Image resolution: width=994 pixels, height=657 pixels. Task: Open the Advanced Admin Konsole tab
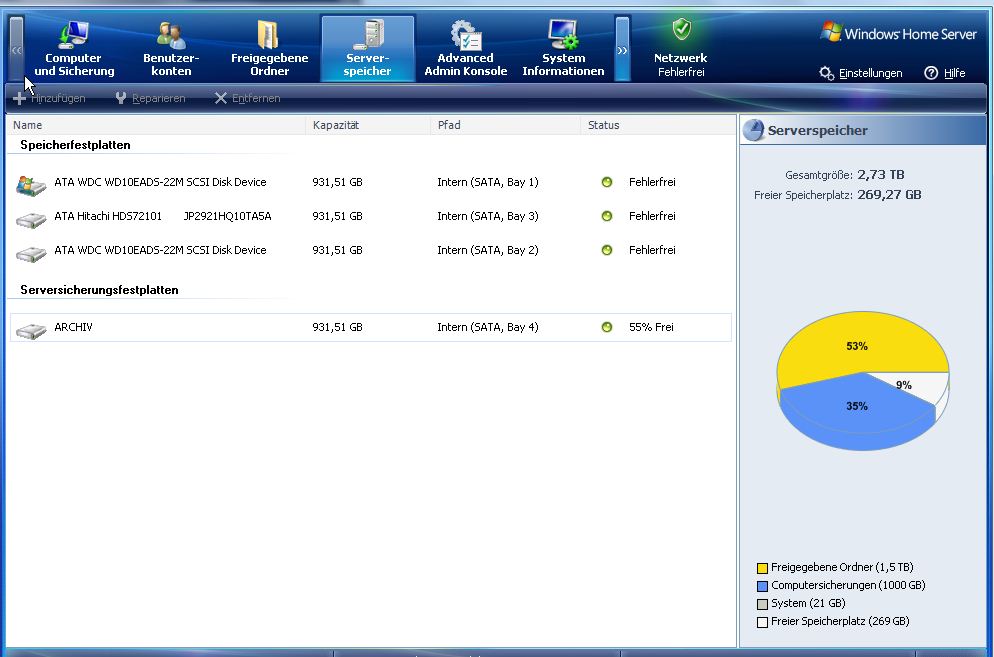466,48
